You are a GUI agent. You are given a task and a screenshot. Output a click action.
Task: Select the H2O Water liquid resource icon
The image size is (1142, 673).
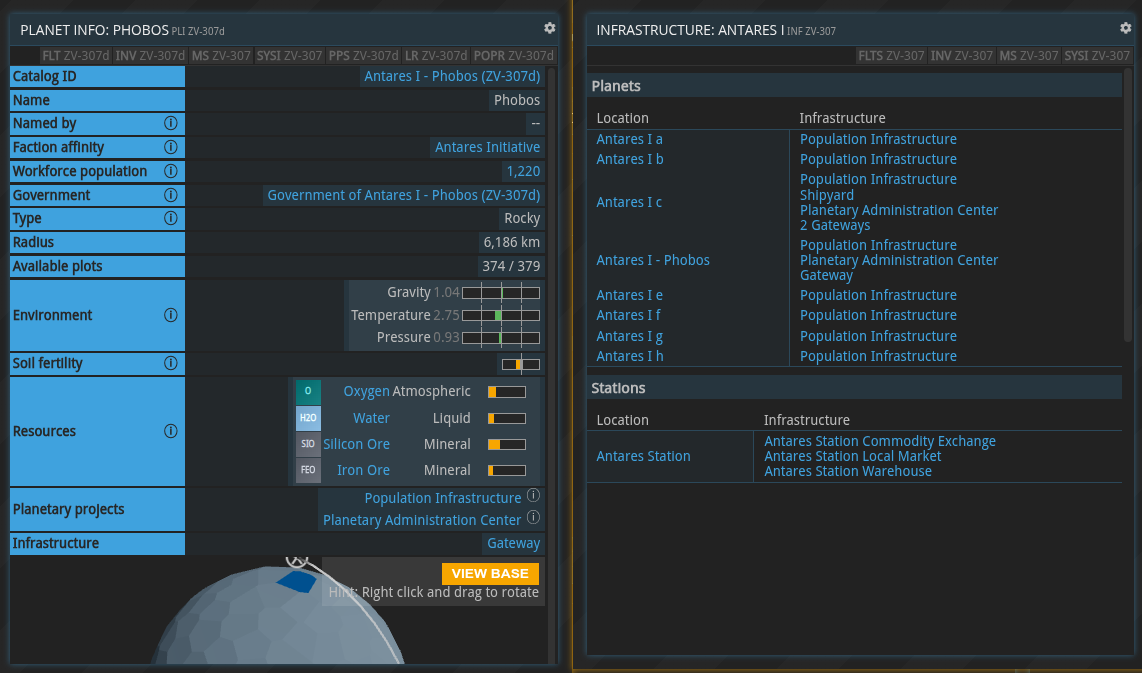click(x=308, y=417)
